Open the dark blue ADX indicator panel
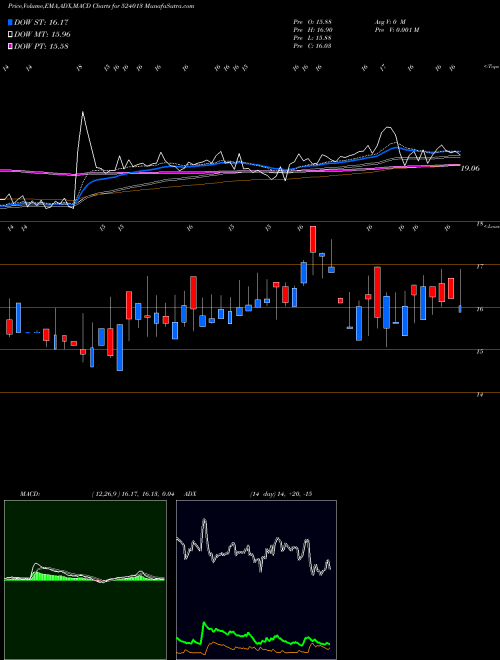 click(256, 580)
